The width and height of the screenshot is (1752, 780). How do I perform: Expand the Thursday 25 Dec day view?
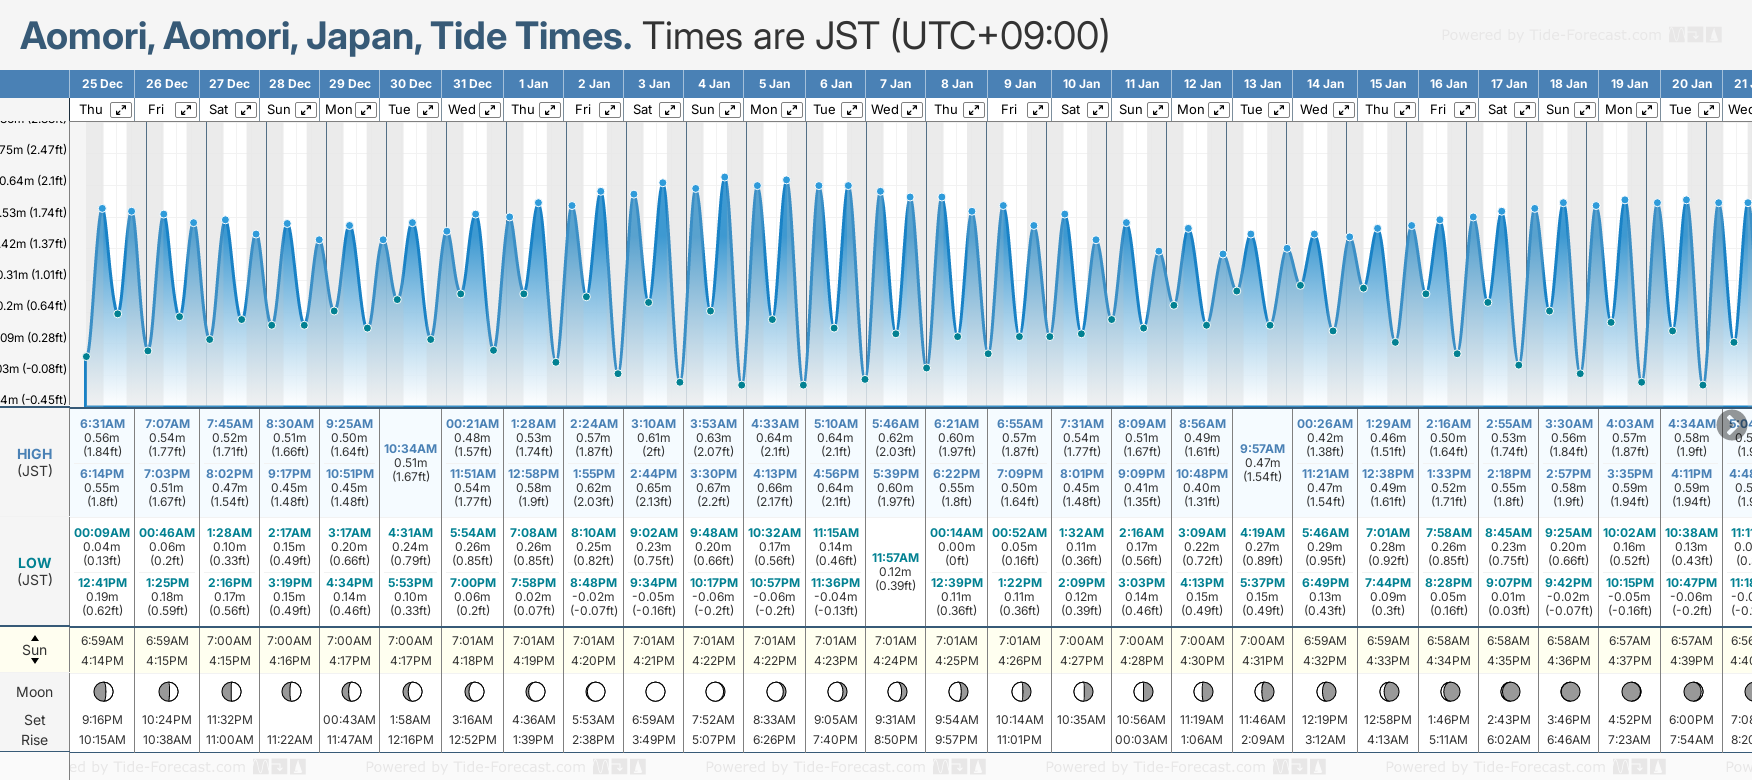pyautogui.click(x=121, y=110)
